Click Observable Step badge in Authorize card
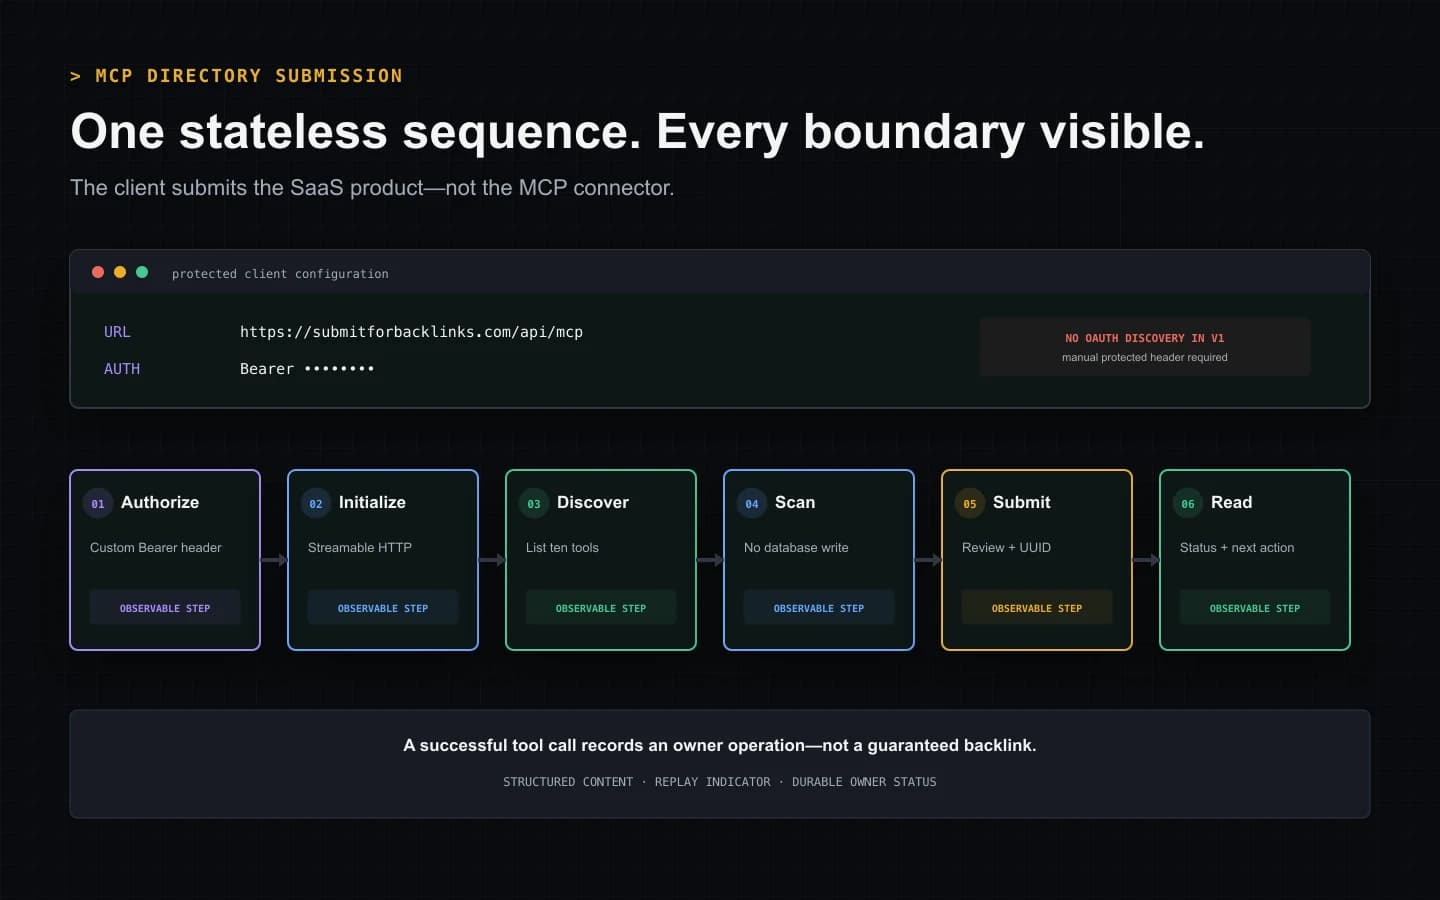Image resolution: width=1440 pixels, height=900 pixels. click(x=165, y=608)
